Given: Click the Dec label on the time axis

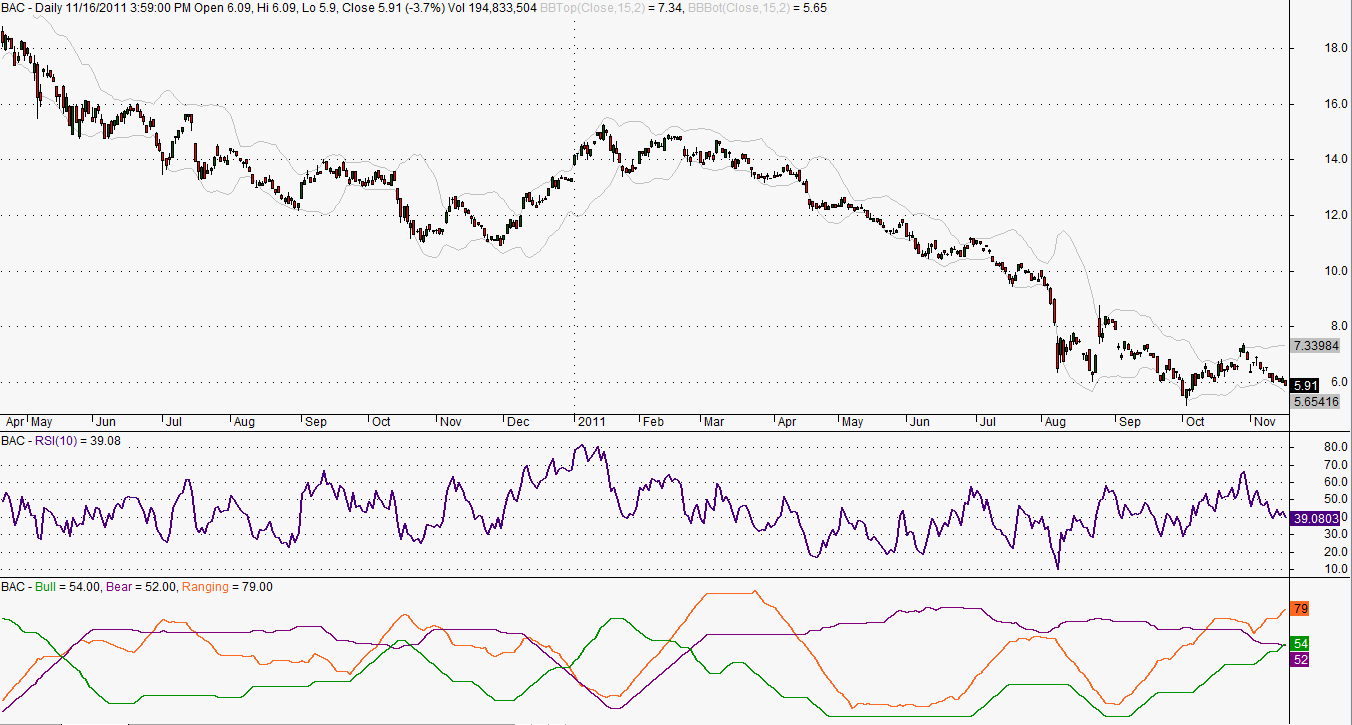Looking at the screenshot, I should 518,422.
